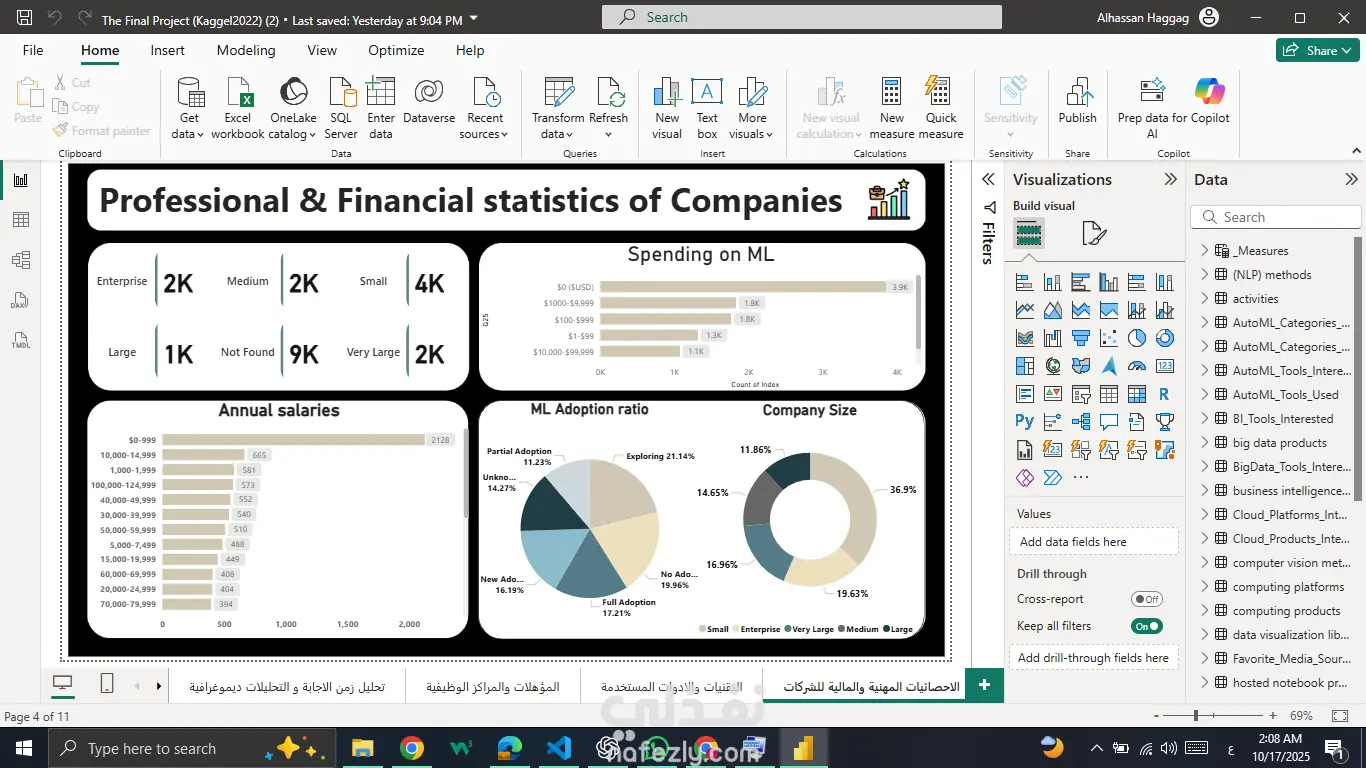Pick the Card (123) visual
This screenshot has height=768, width=1366.
(x=1165, y=366)
